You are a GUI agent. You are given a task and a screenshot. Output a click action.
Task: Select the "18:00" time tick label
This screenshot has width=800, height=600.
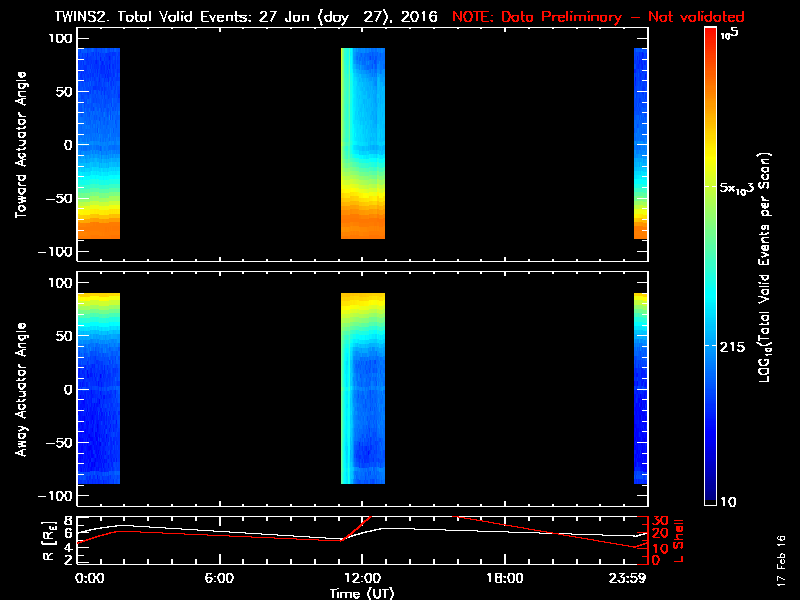pos(505,578)
